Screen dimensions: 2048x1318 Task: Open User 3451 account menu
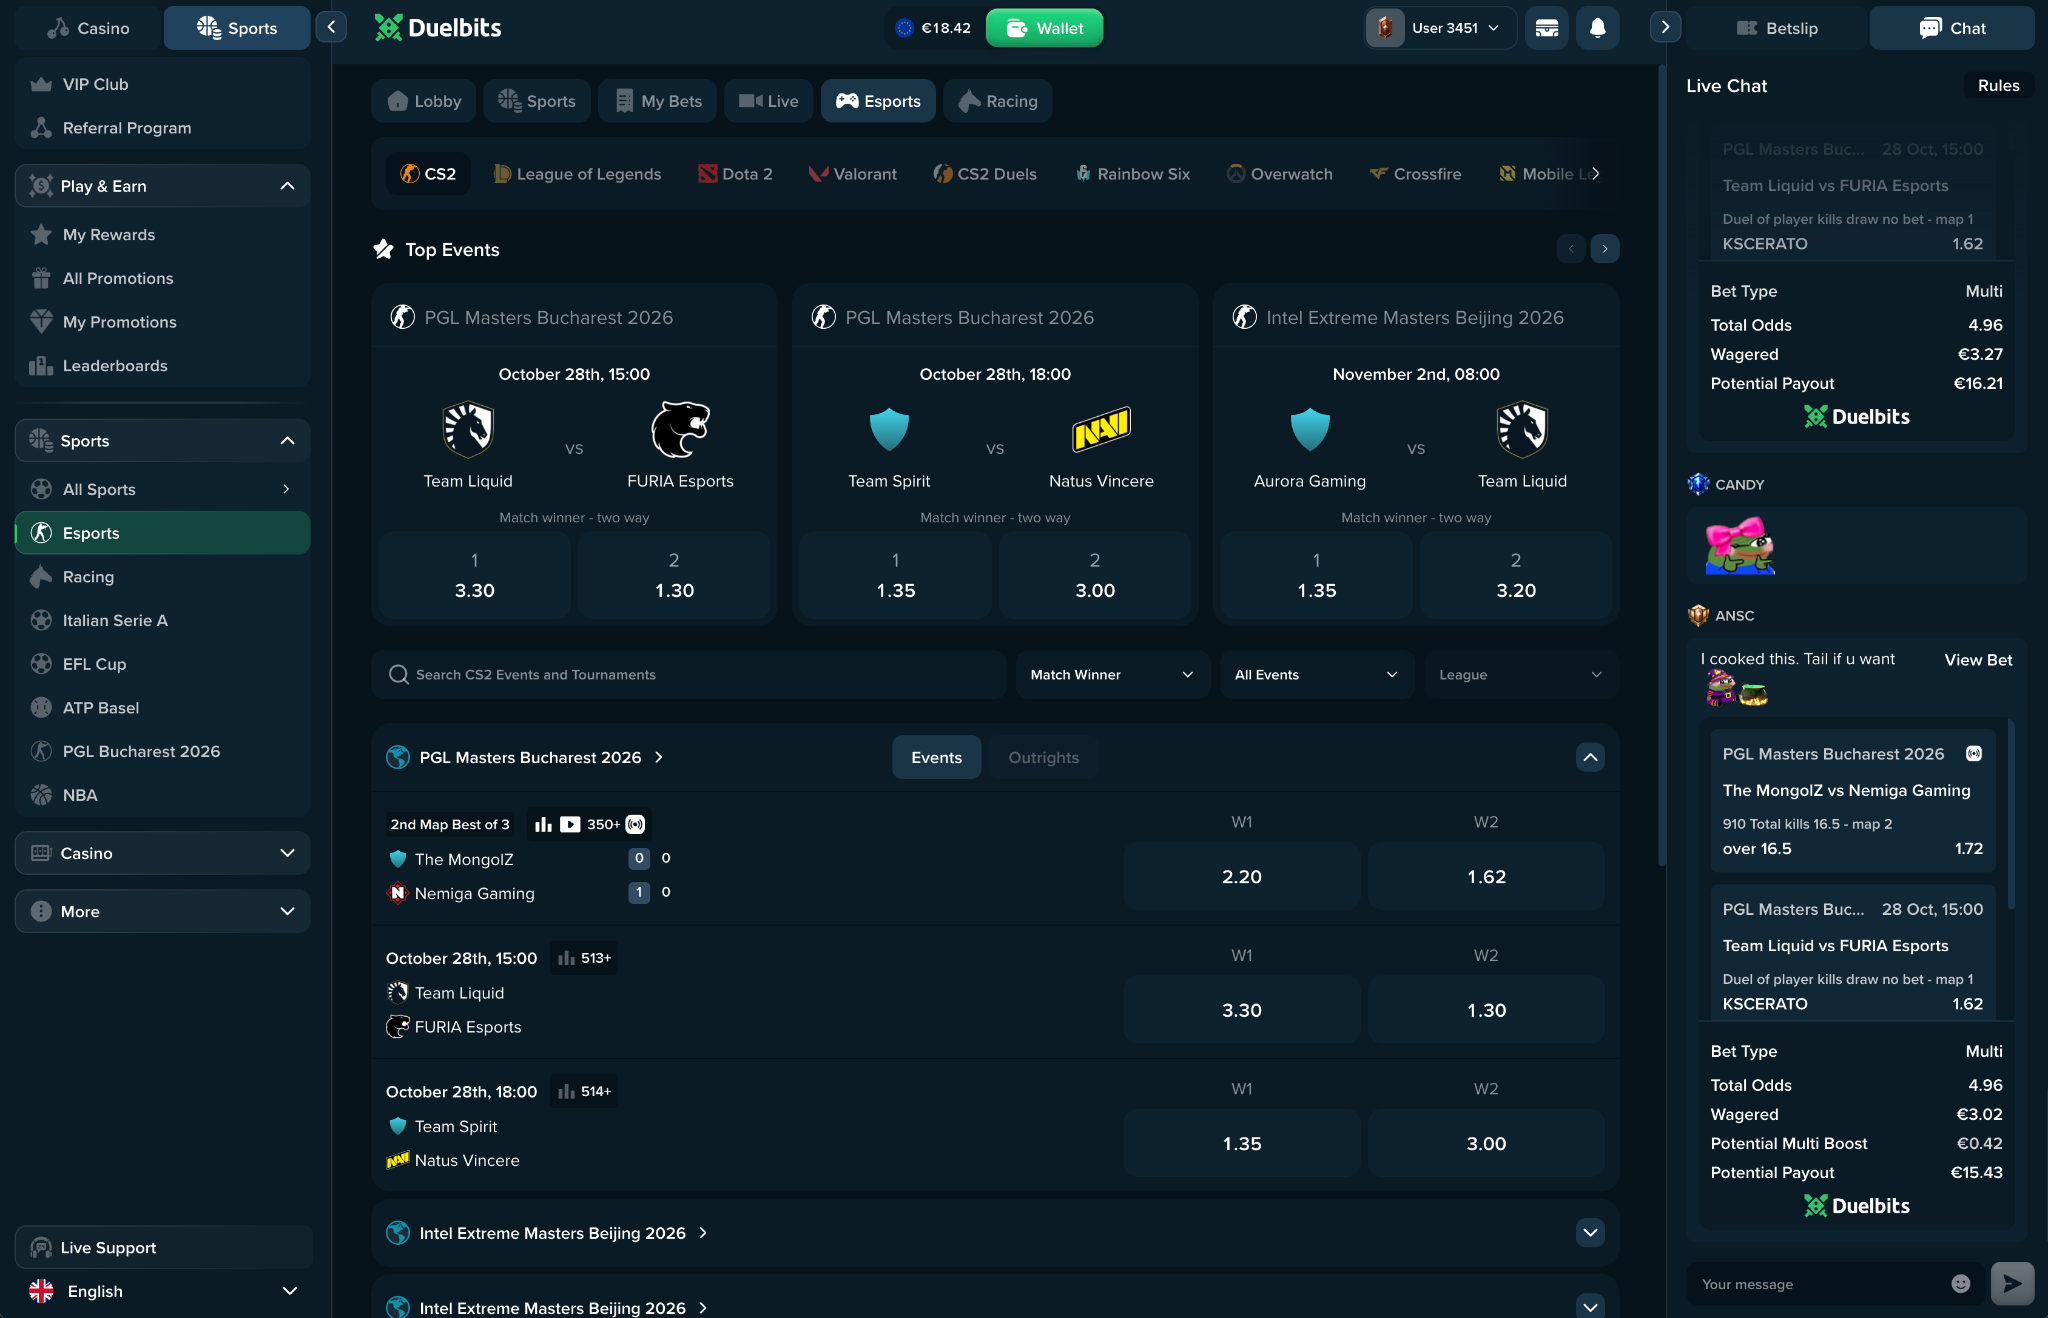tap(1441, 28)
